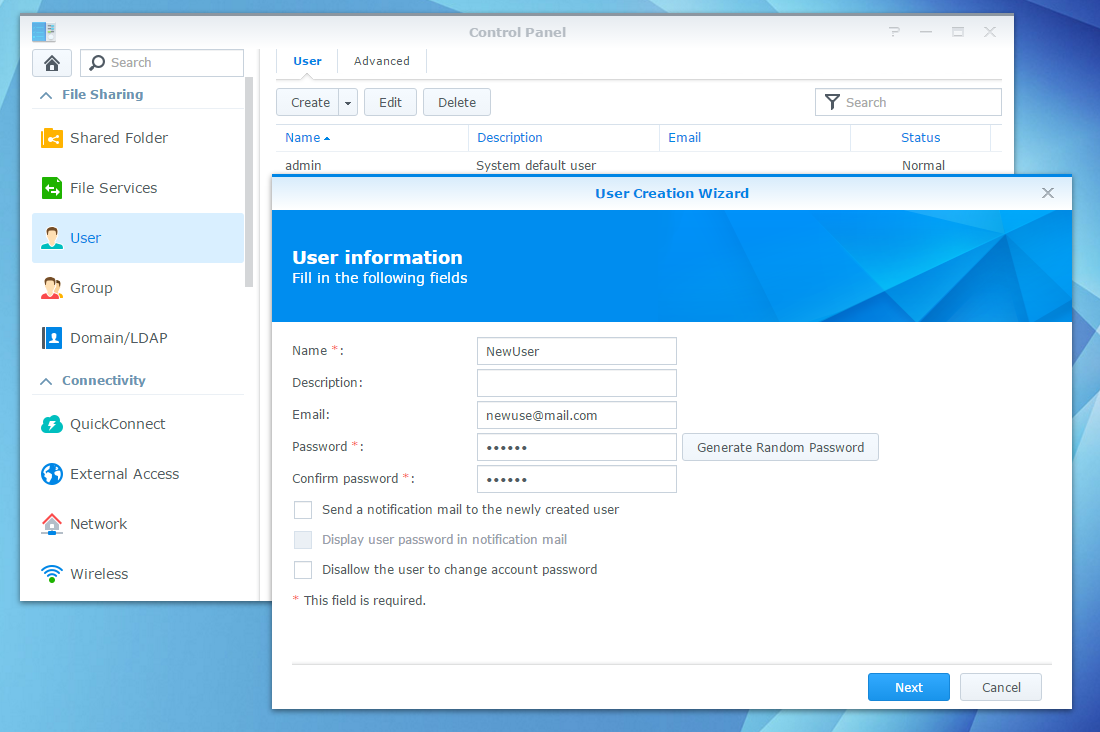Enable send notification mail checkbox
1100x732 pixels.
pyautogui.click(x=303, y=510)
